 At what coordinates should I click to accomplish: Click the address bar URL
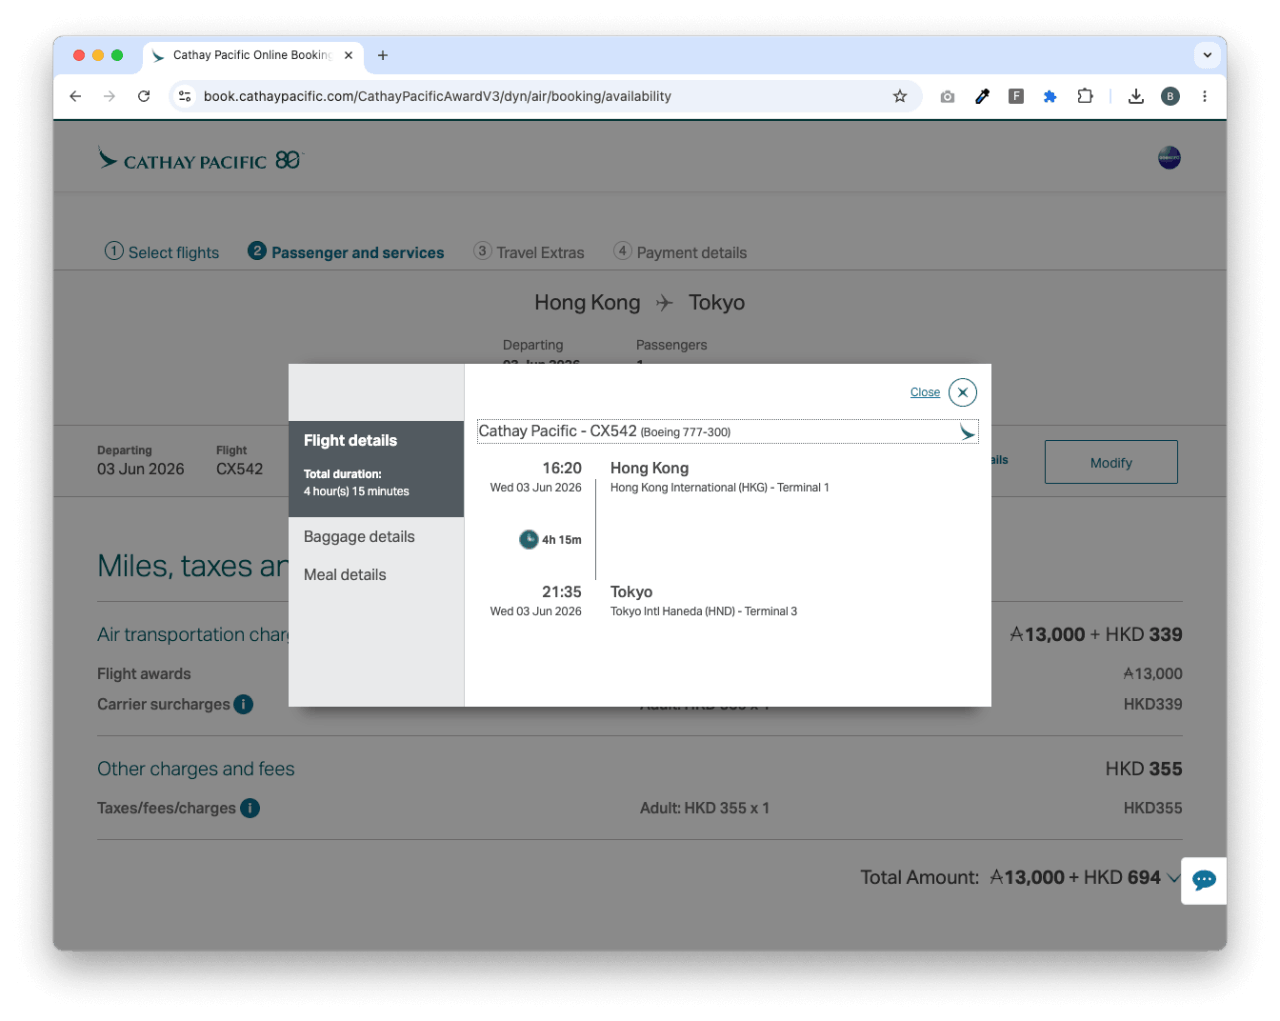click(437, 96)
